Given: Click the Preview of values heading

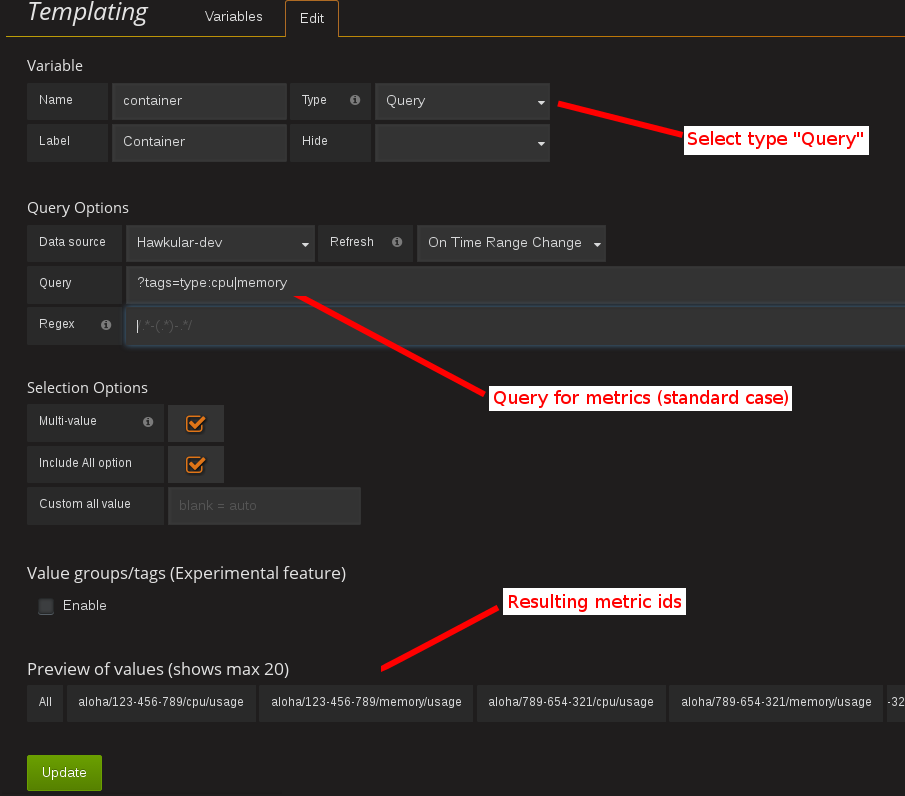Looking at the screenshot, I should pos(158,670).
